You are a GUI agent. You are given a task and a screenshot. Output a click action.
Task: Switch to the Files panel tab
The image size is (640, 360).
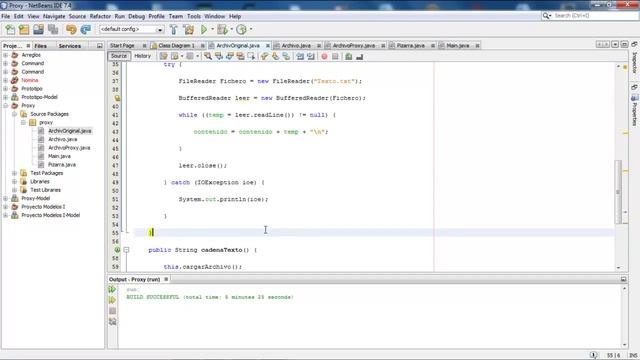pyautogui.click(x=40, y=46)
